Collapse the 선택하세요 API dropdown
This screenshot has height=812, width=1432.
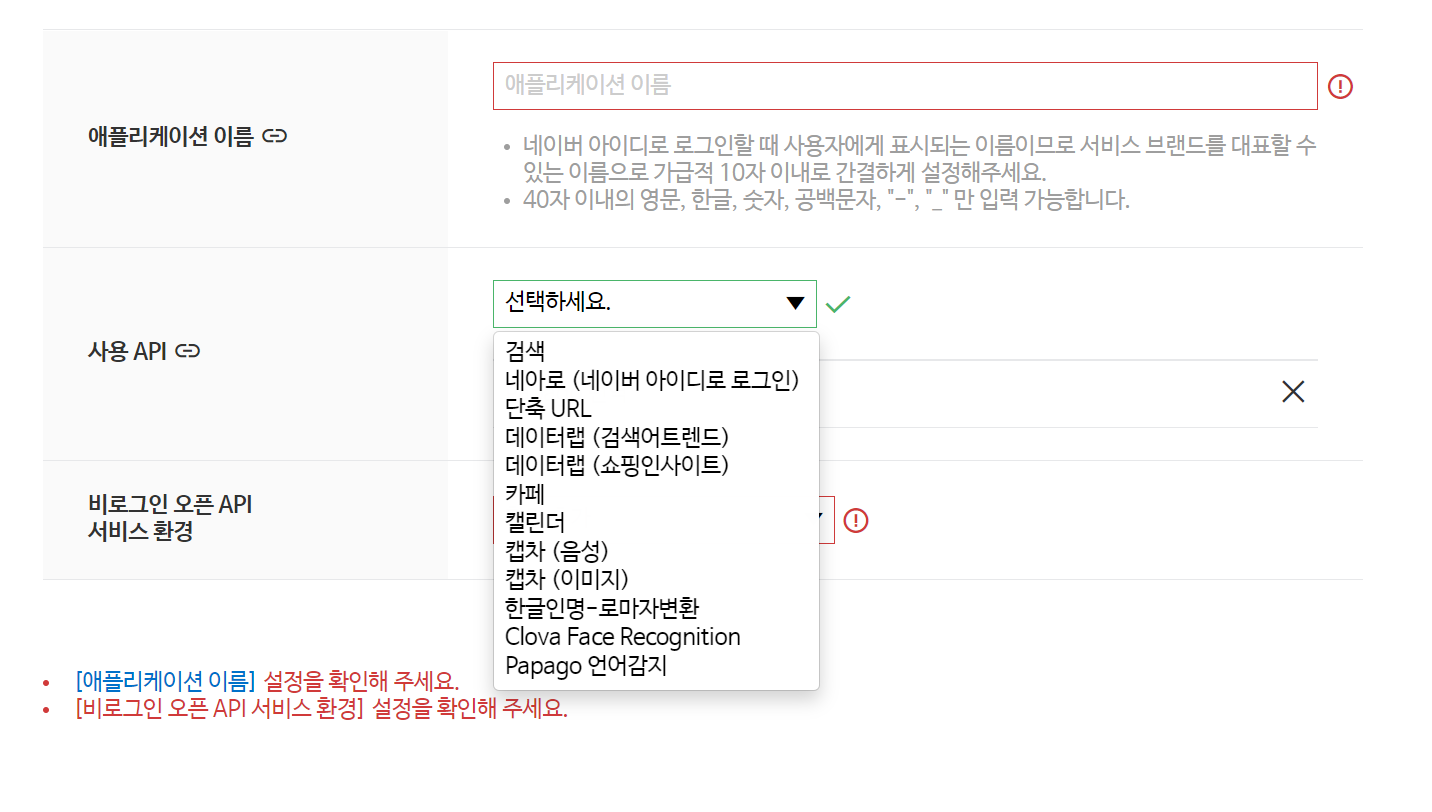click(655, 304)
